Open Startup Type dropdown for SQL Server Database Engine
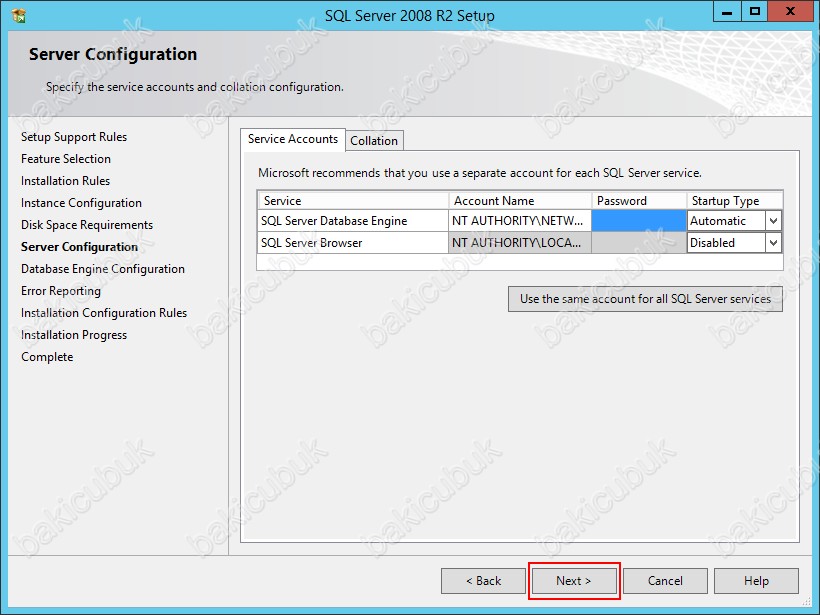Viewport: 820px width, 615px height. (x=773, y=221)
